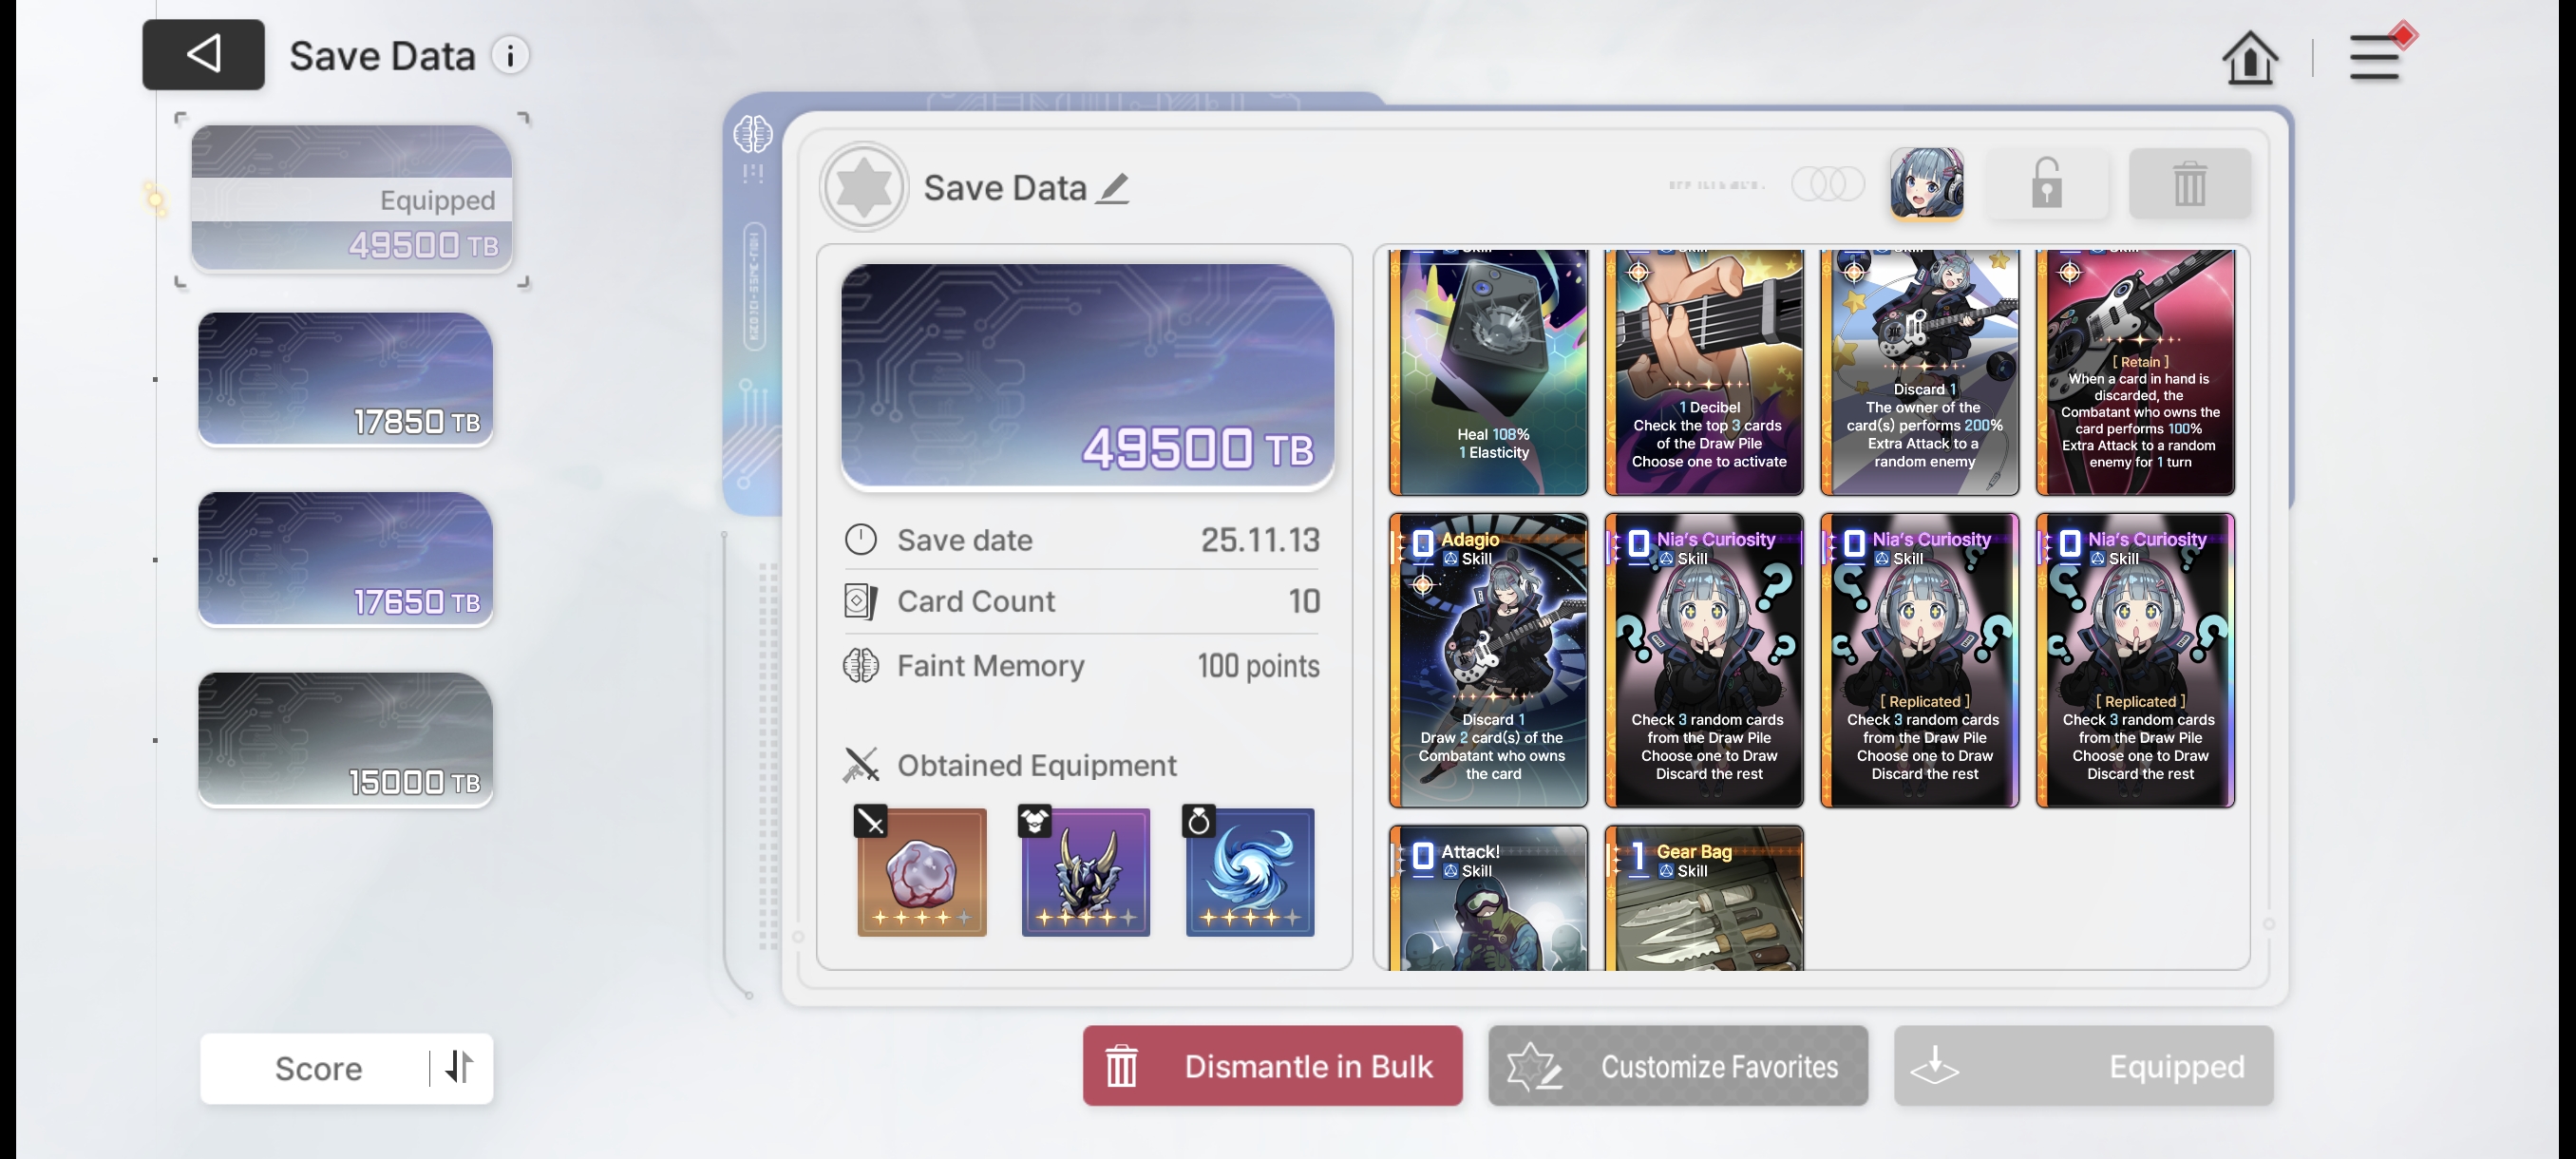Screen dimensions: 2576x1159
Task: Toggle sort order arrows beside Score
Action: tap(459, 1067)
